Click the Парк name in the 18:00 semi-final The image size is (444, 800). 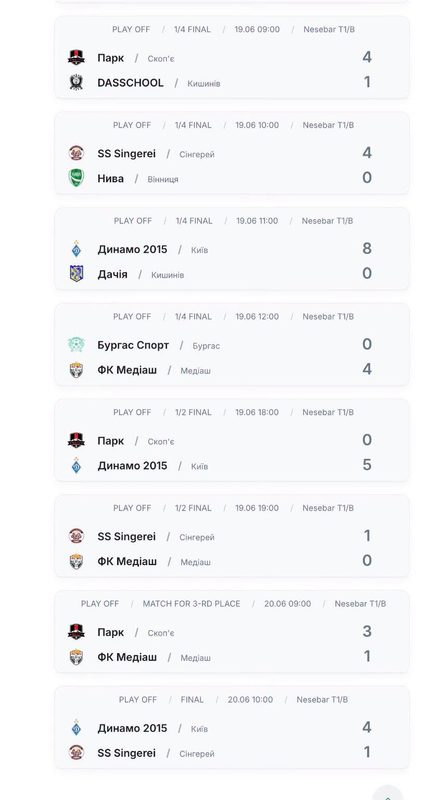coord(111,441)
